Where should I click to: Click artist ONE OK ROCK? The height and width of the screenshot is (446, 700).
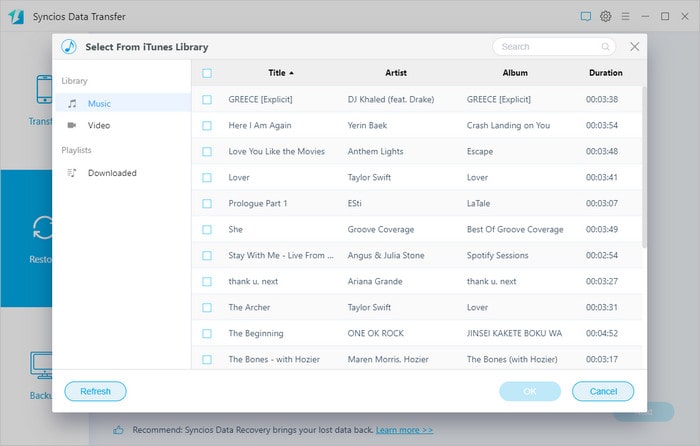pos(375,333)
